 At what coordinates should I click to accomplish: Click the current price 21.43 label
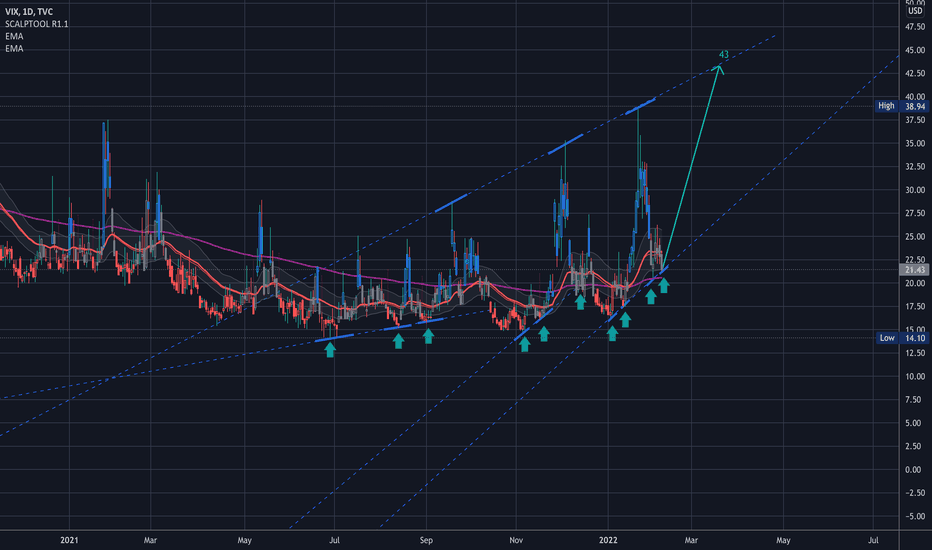(915, 270)
